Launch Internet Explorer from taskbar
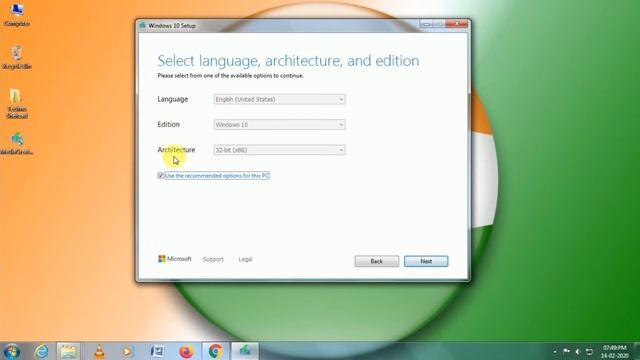640x360 pixels. (41, 351)
